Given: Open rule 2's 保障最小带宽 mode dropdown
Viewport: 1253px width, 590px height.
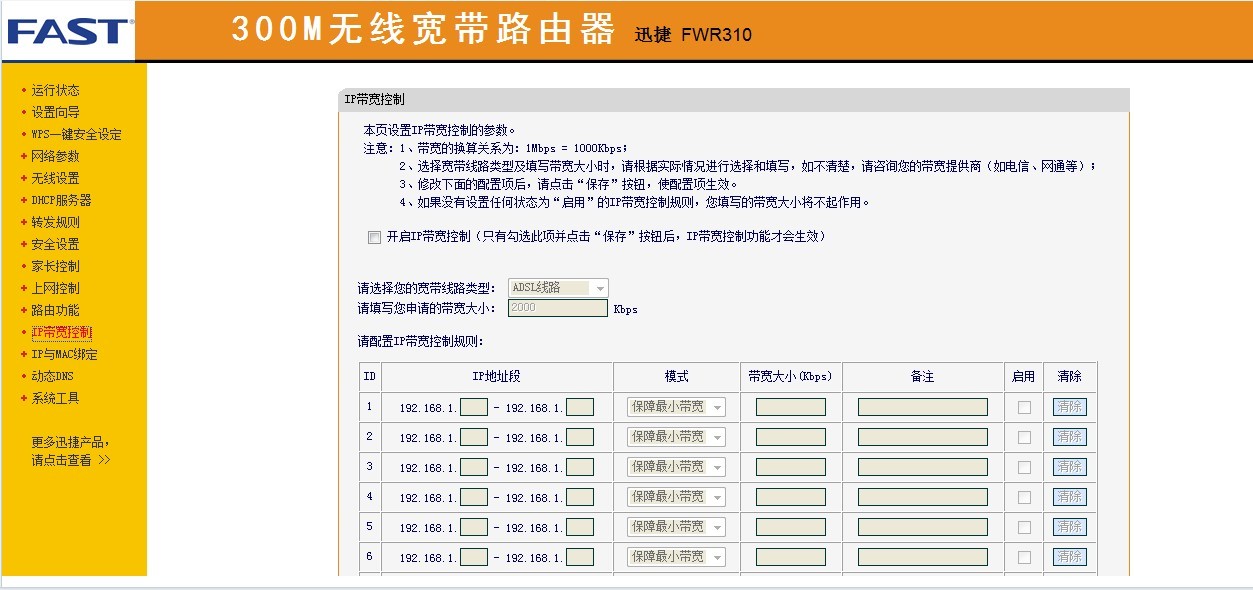Looking at the screenshot, I should point(676,436).
